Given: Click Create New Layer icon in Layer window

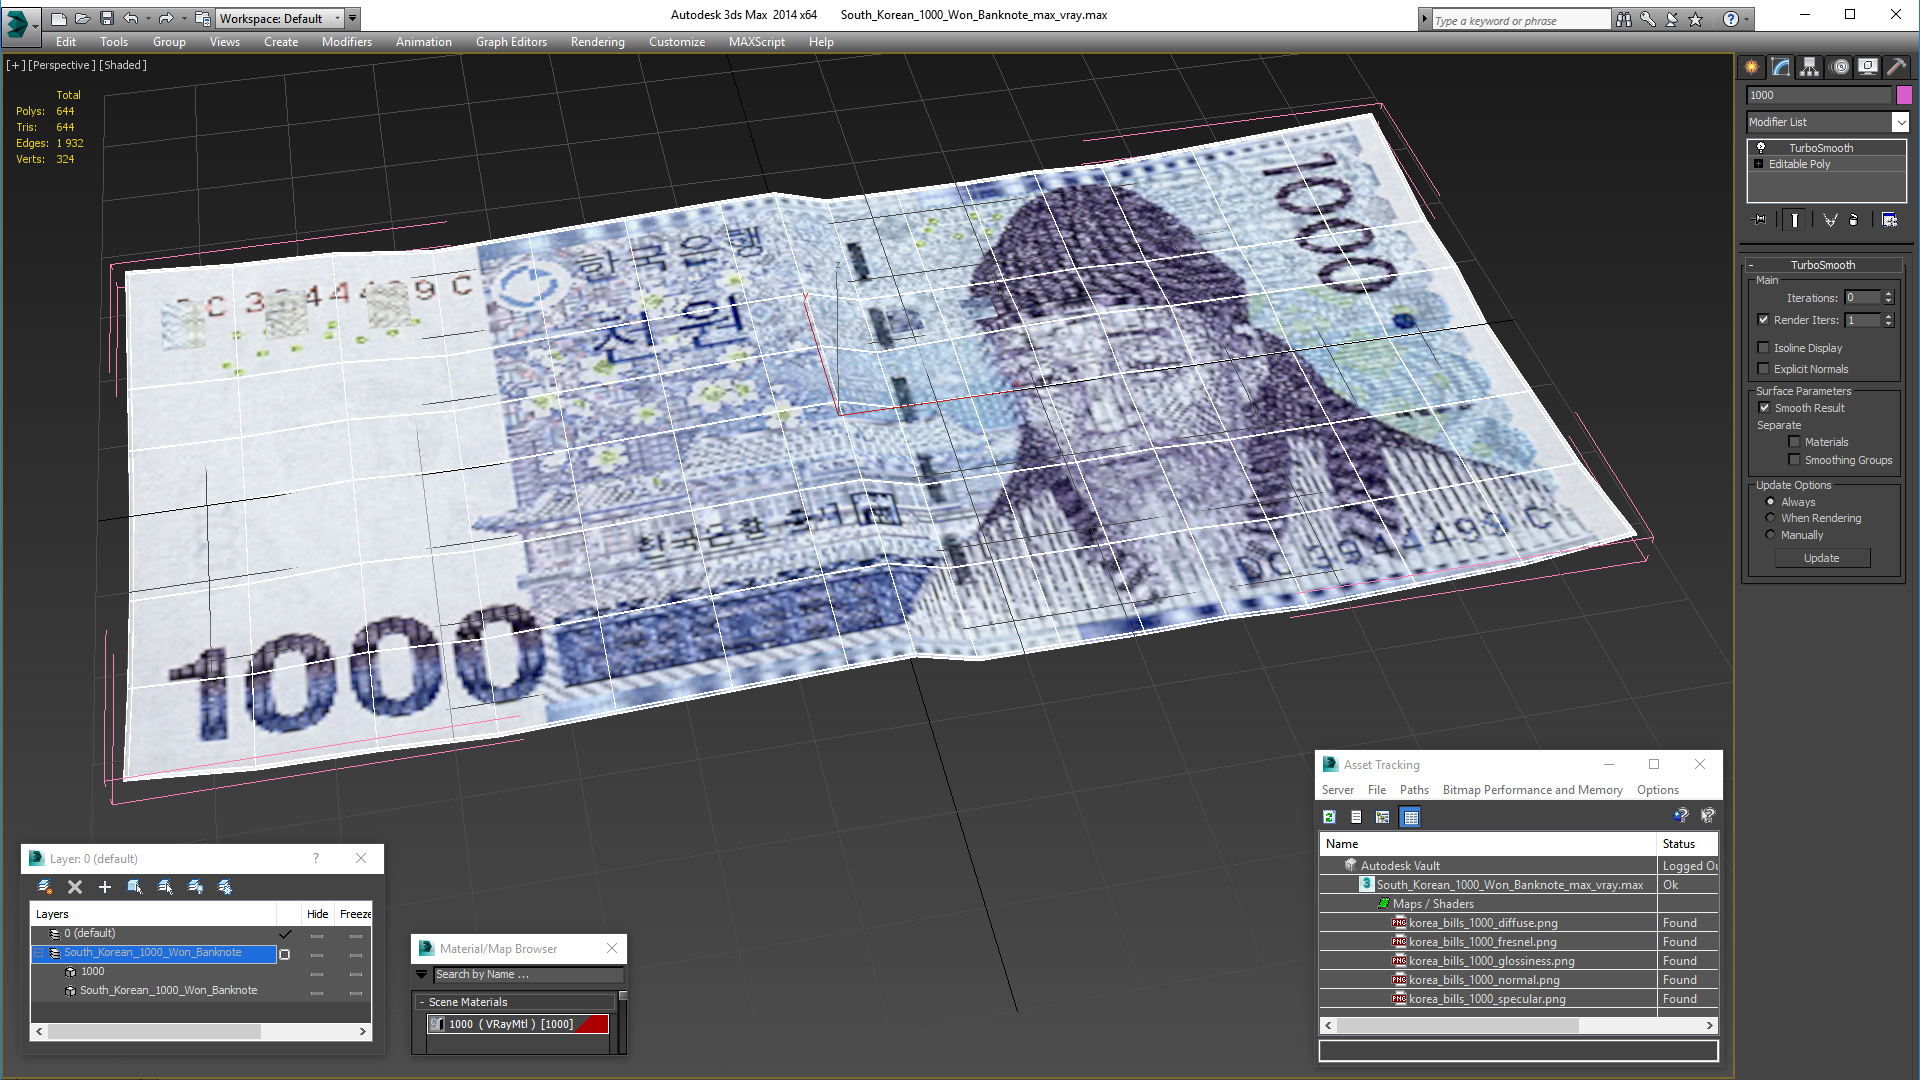Looking at the screenshot, I should pyautogui.click(x=45, y=887).
